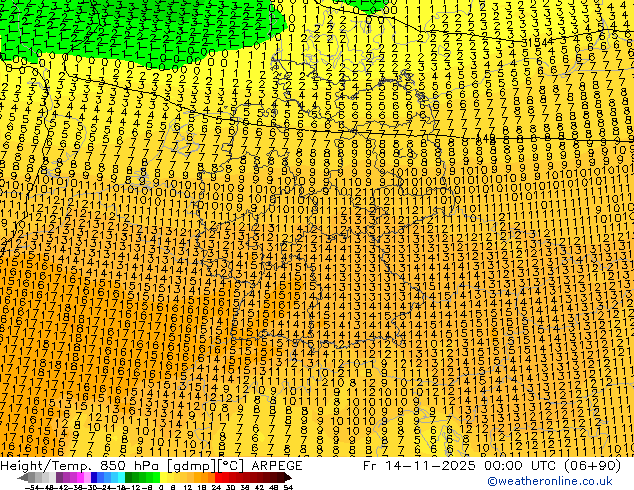Click the ARPEGE model name in the title
Image resolution: width=634 pixels, height=490 pixels.
[277, 466]
